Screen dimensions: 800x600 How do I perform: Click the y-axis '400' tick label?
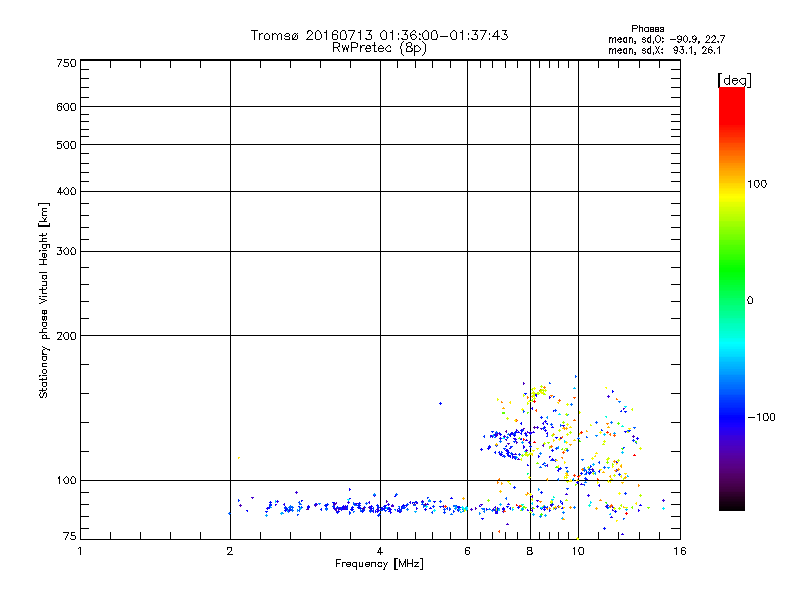point(66,191)
